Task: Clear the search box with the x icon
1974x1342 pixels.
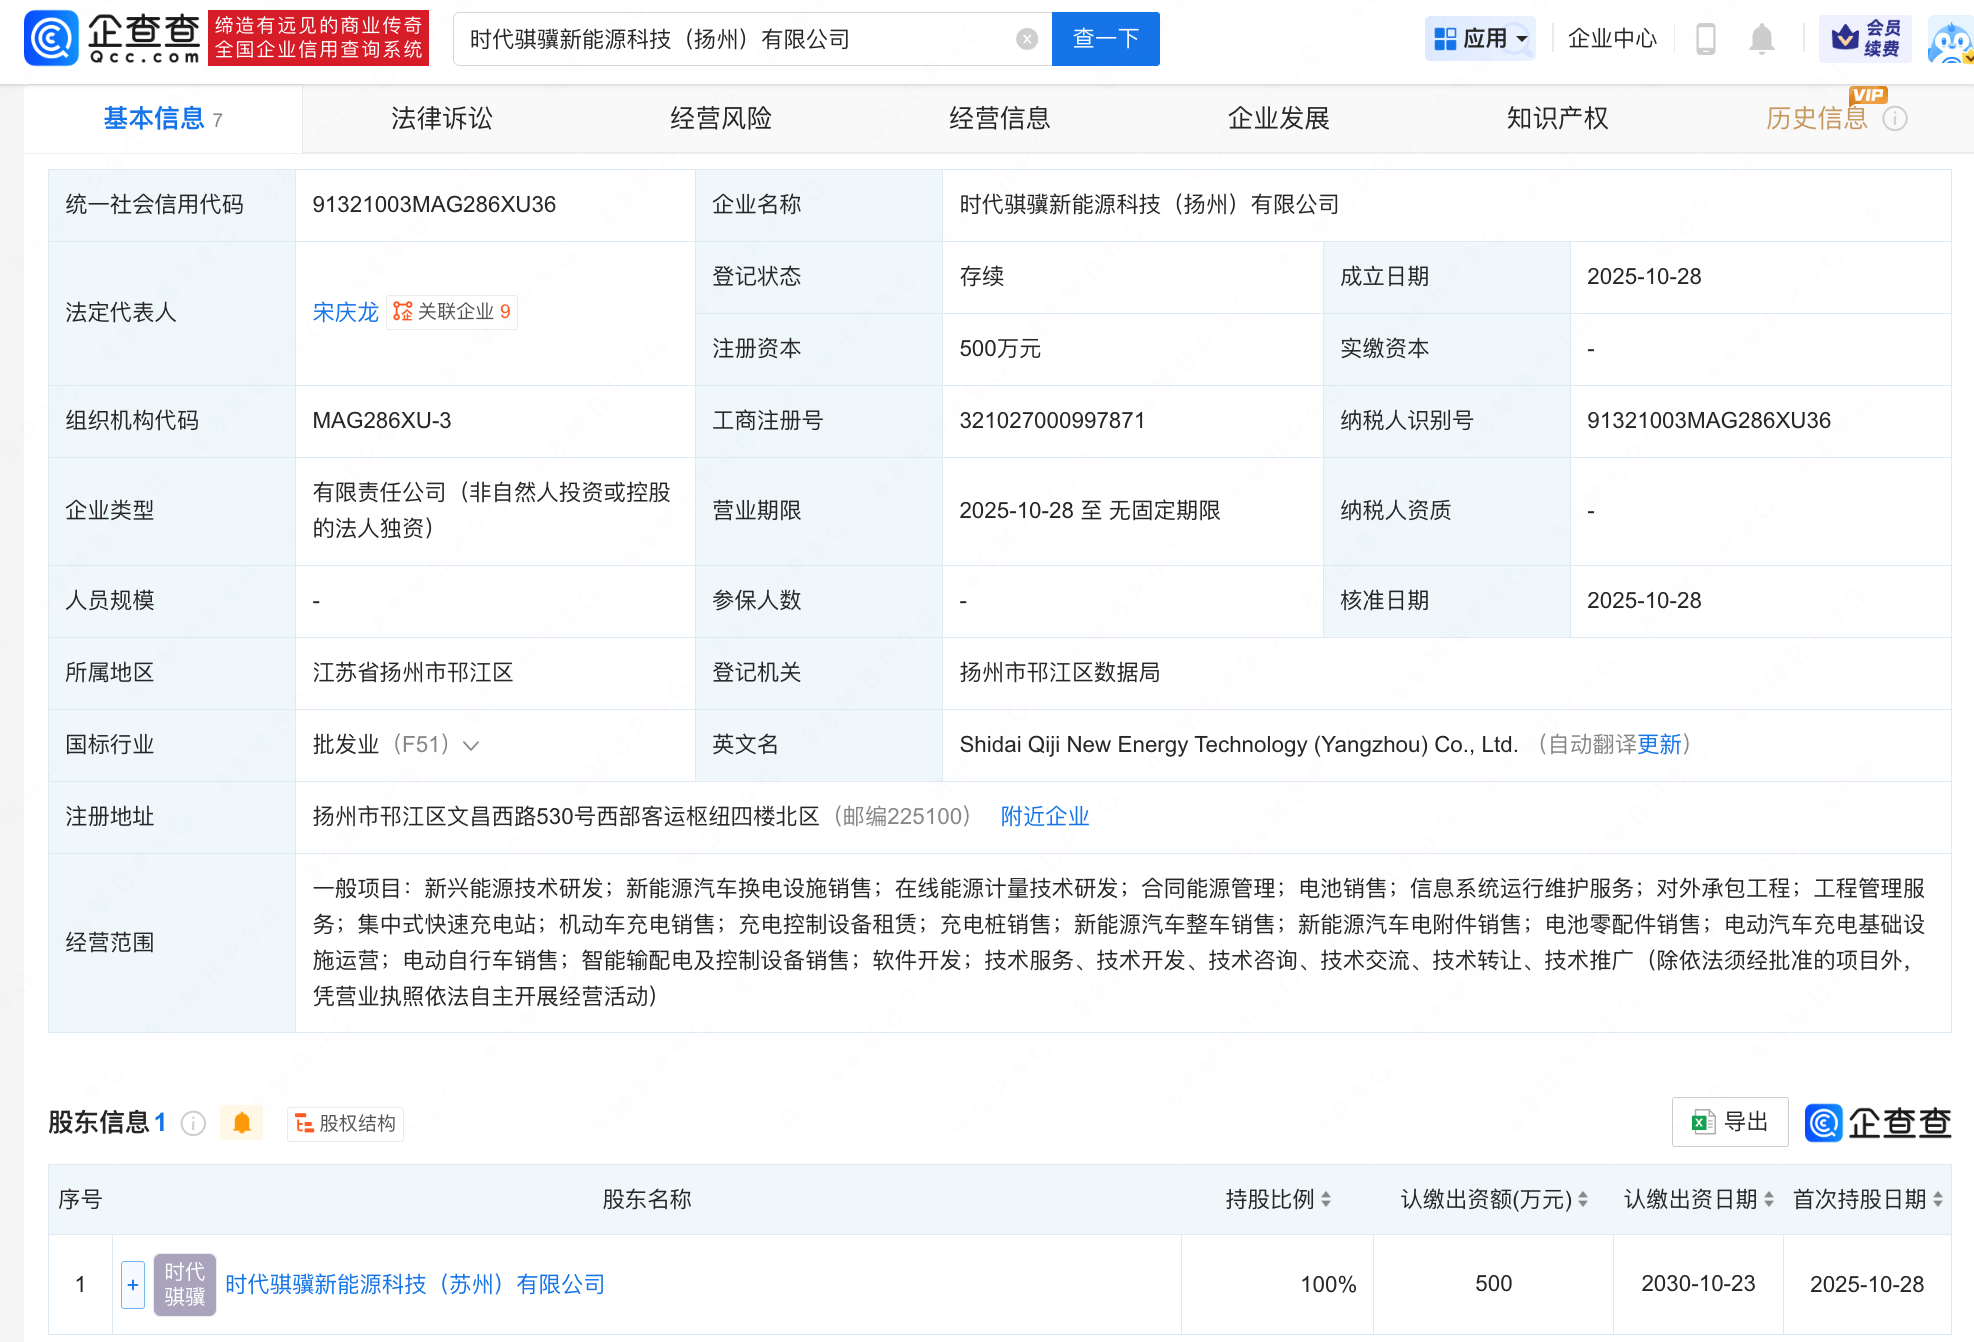Action: (x=1026, y=38)
